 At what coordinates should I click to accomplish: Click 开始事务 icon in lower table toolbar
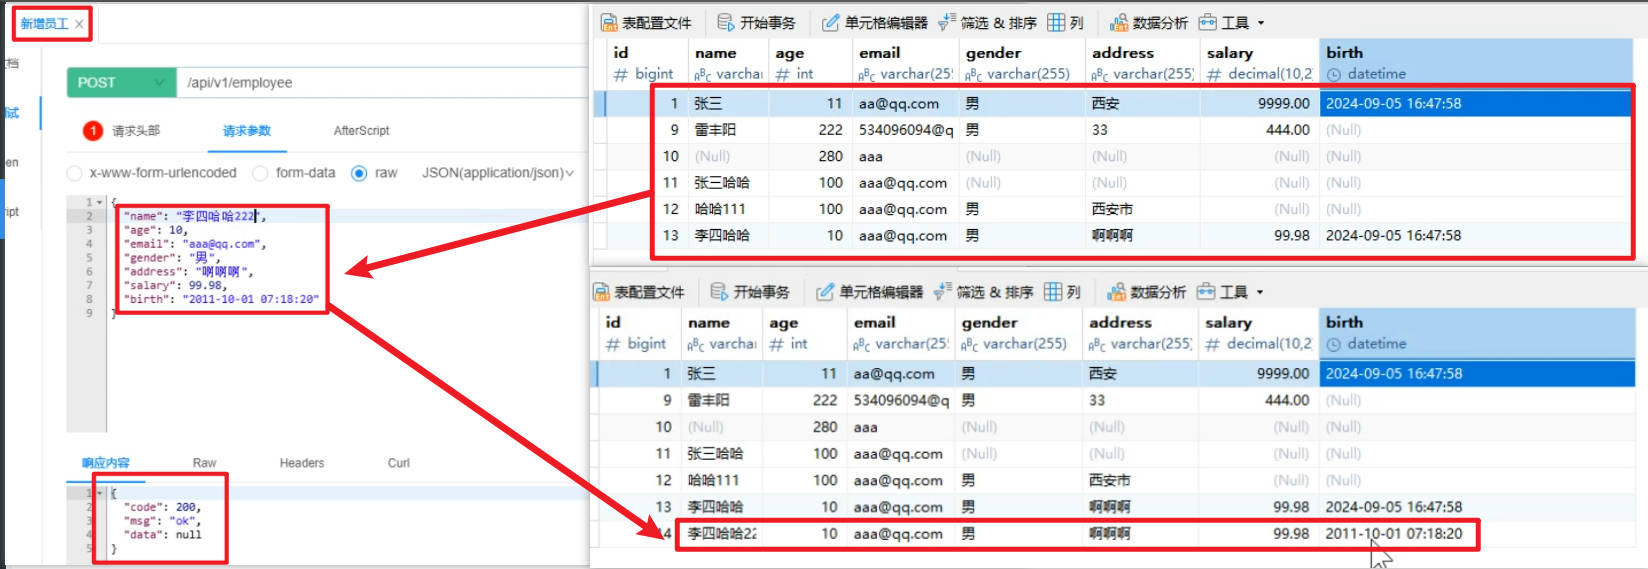coord(719,292)
